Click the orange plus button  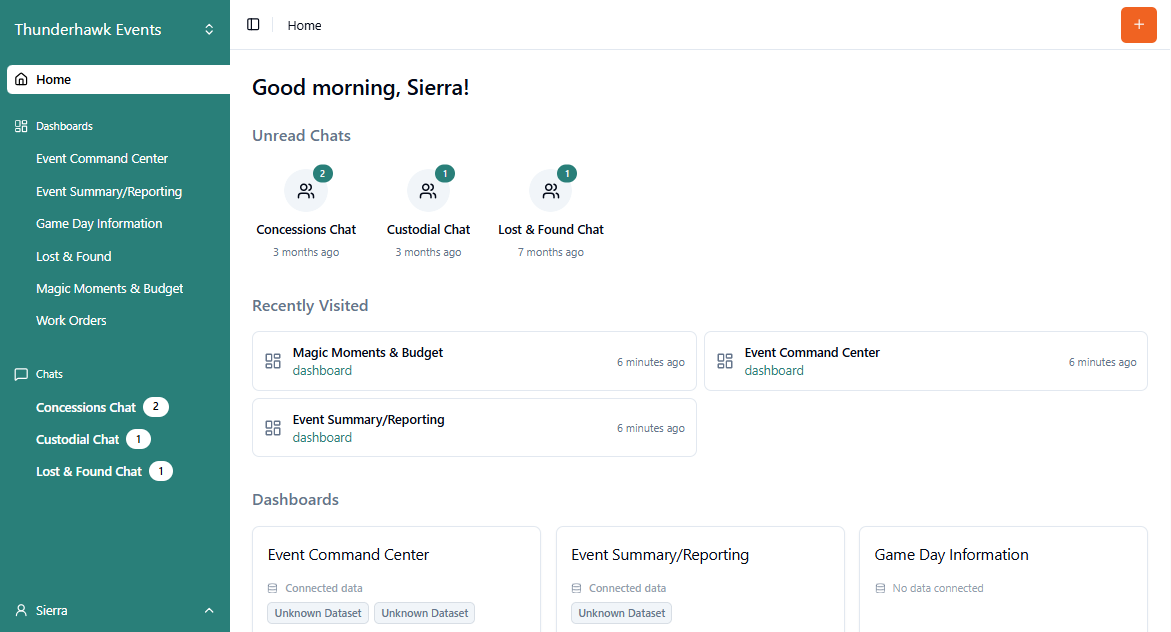(x=1138, y=25)
